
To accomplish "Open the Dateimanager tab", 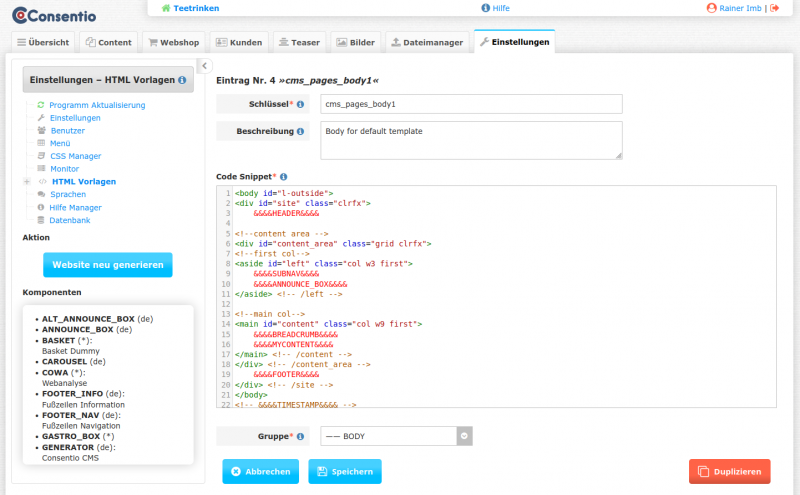I will pyautogui.click(x=427, y=43).
